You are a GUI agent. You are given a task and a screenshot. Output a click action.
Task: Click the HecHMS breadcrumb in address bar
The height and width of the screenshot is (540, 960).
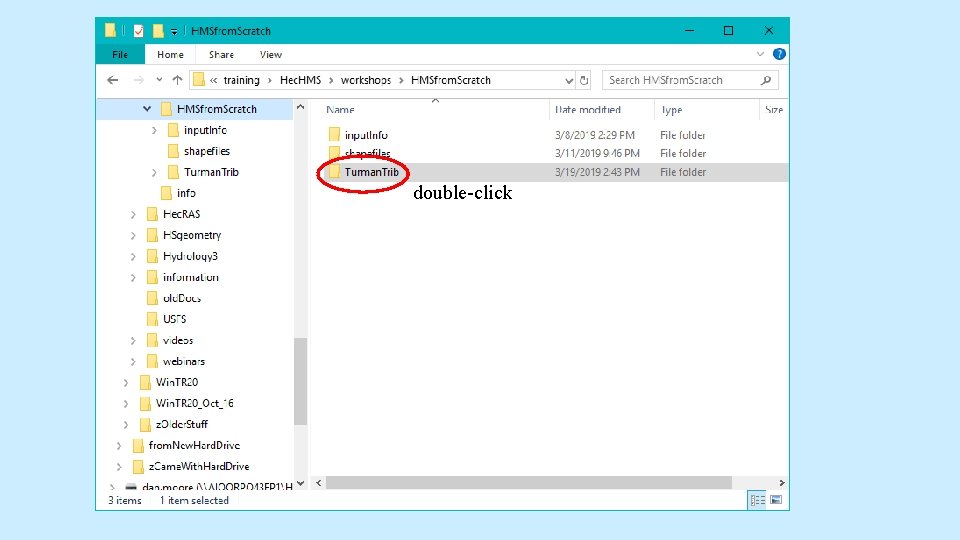point(300,80)
